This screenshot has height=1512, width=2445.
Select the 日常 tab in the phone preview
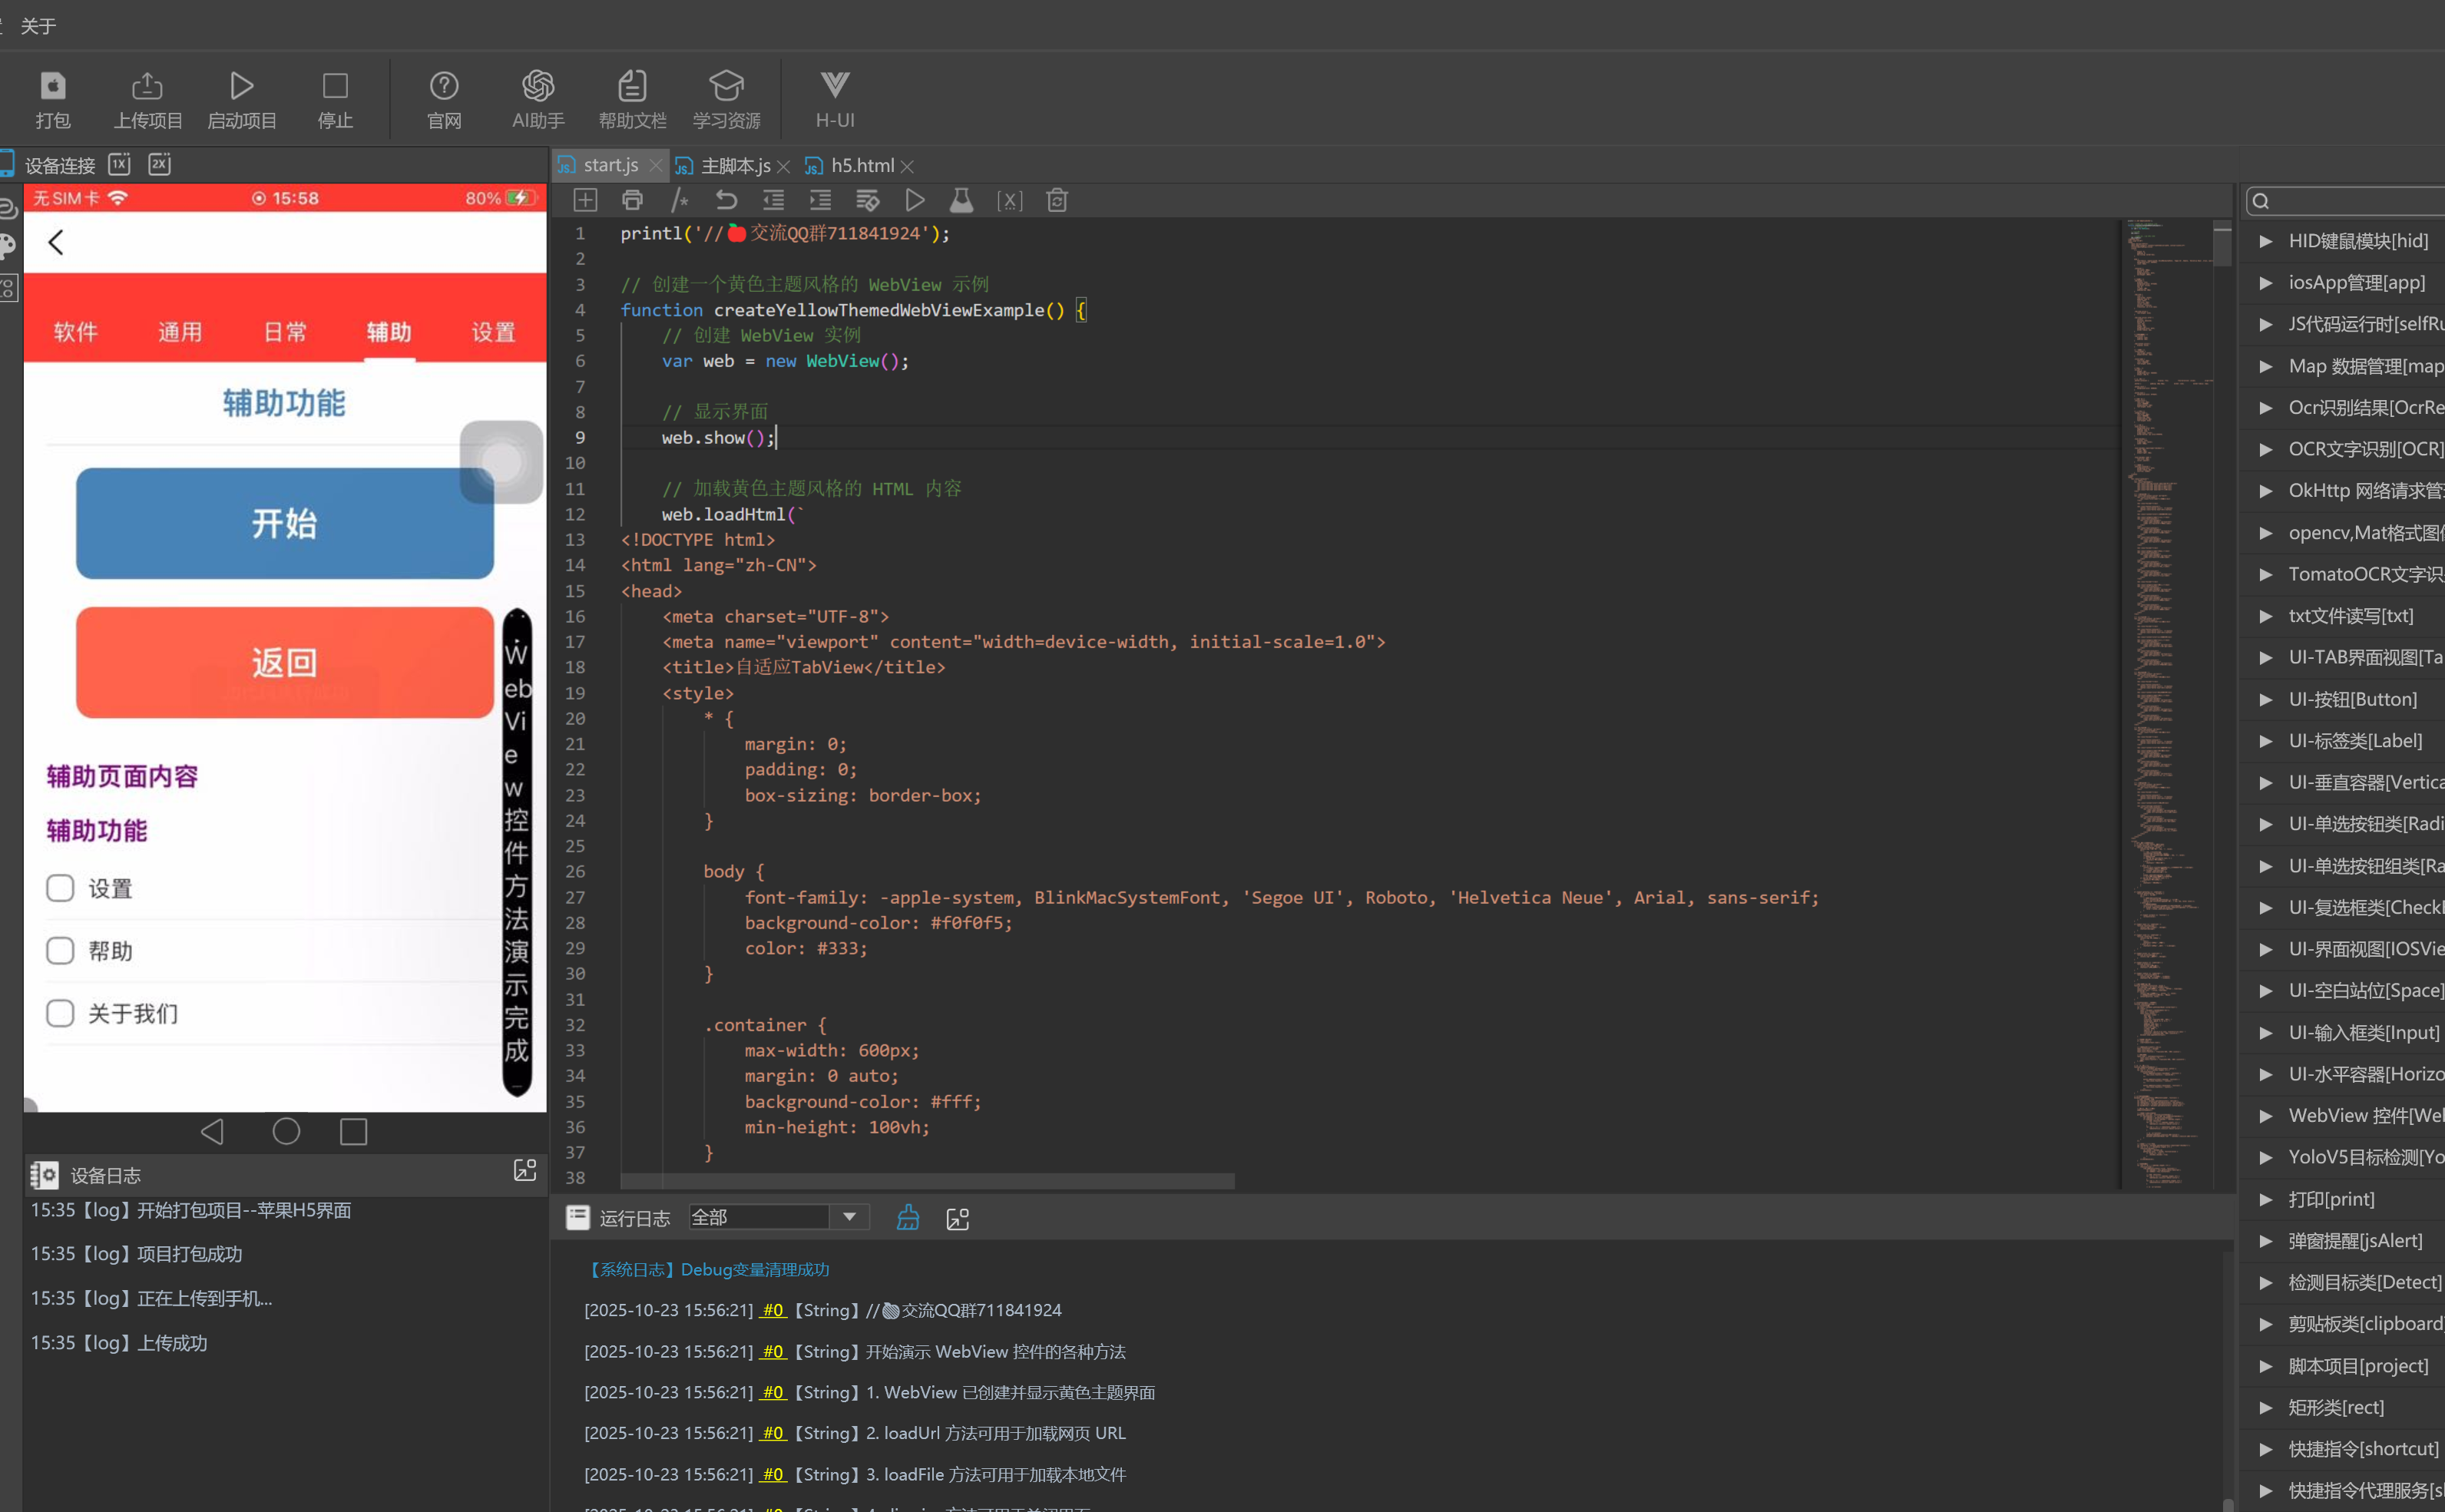[x=284, y=331]
